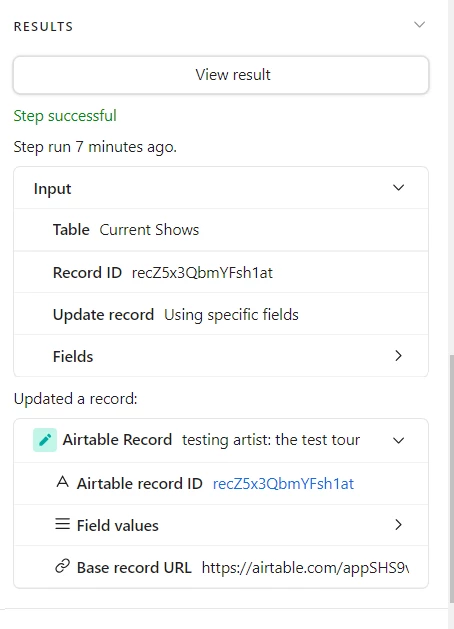Open View result button

(x=221, y=75)
